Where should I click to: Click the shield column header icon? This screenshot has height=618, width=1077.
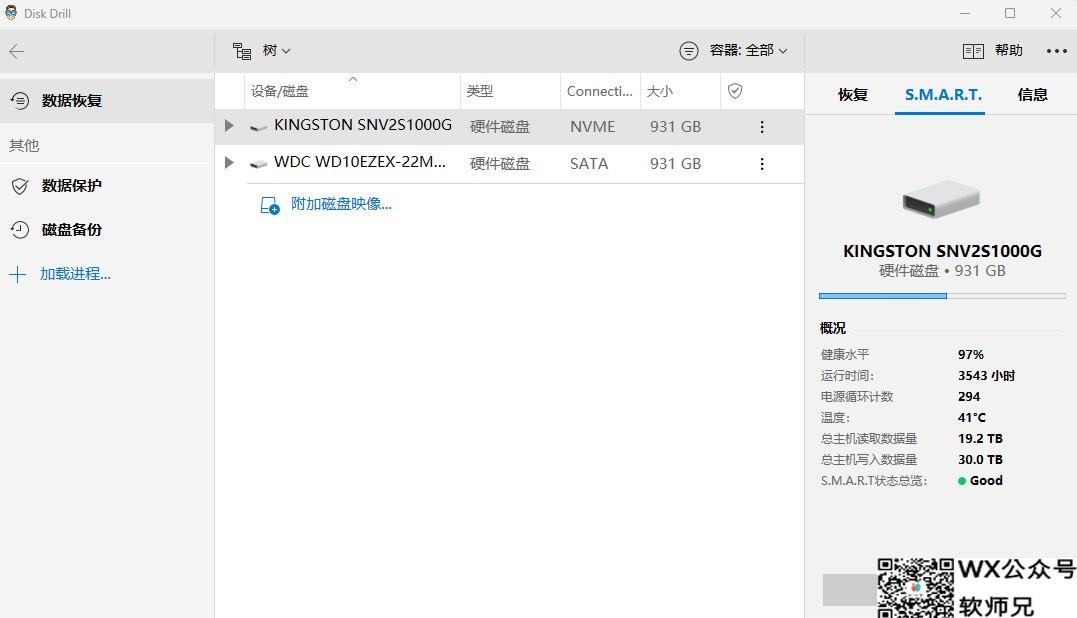pyautogui.click(x=735, y=91)
